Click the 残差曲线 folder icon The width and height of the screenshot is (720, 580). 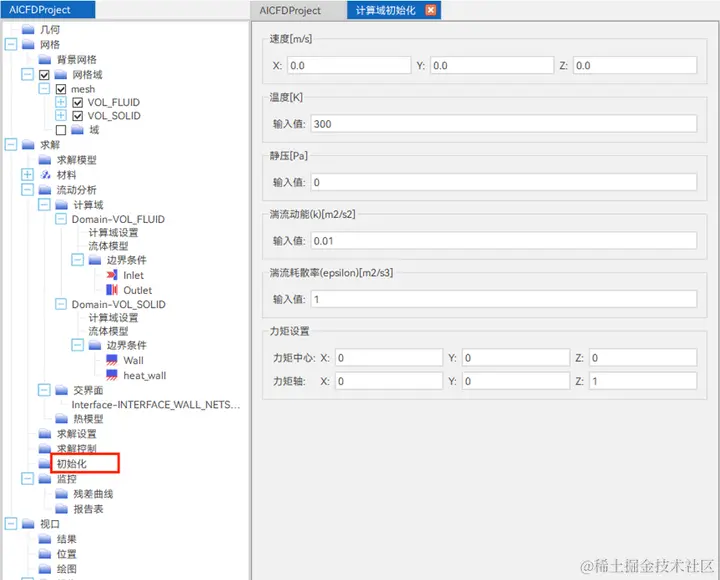pos(62,494)
